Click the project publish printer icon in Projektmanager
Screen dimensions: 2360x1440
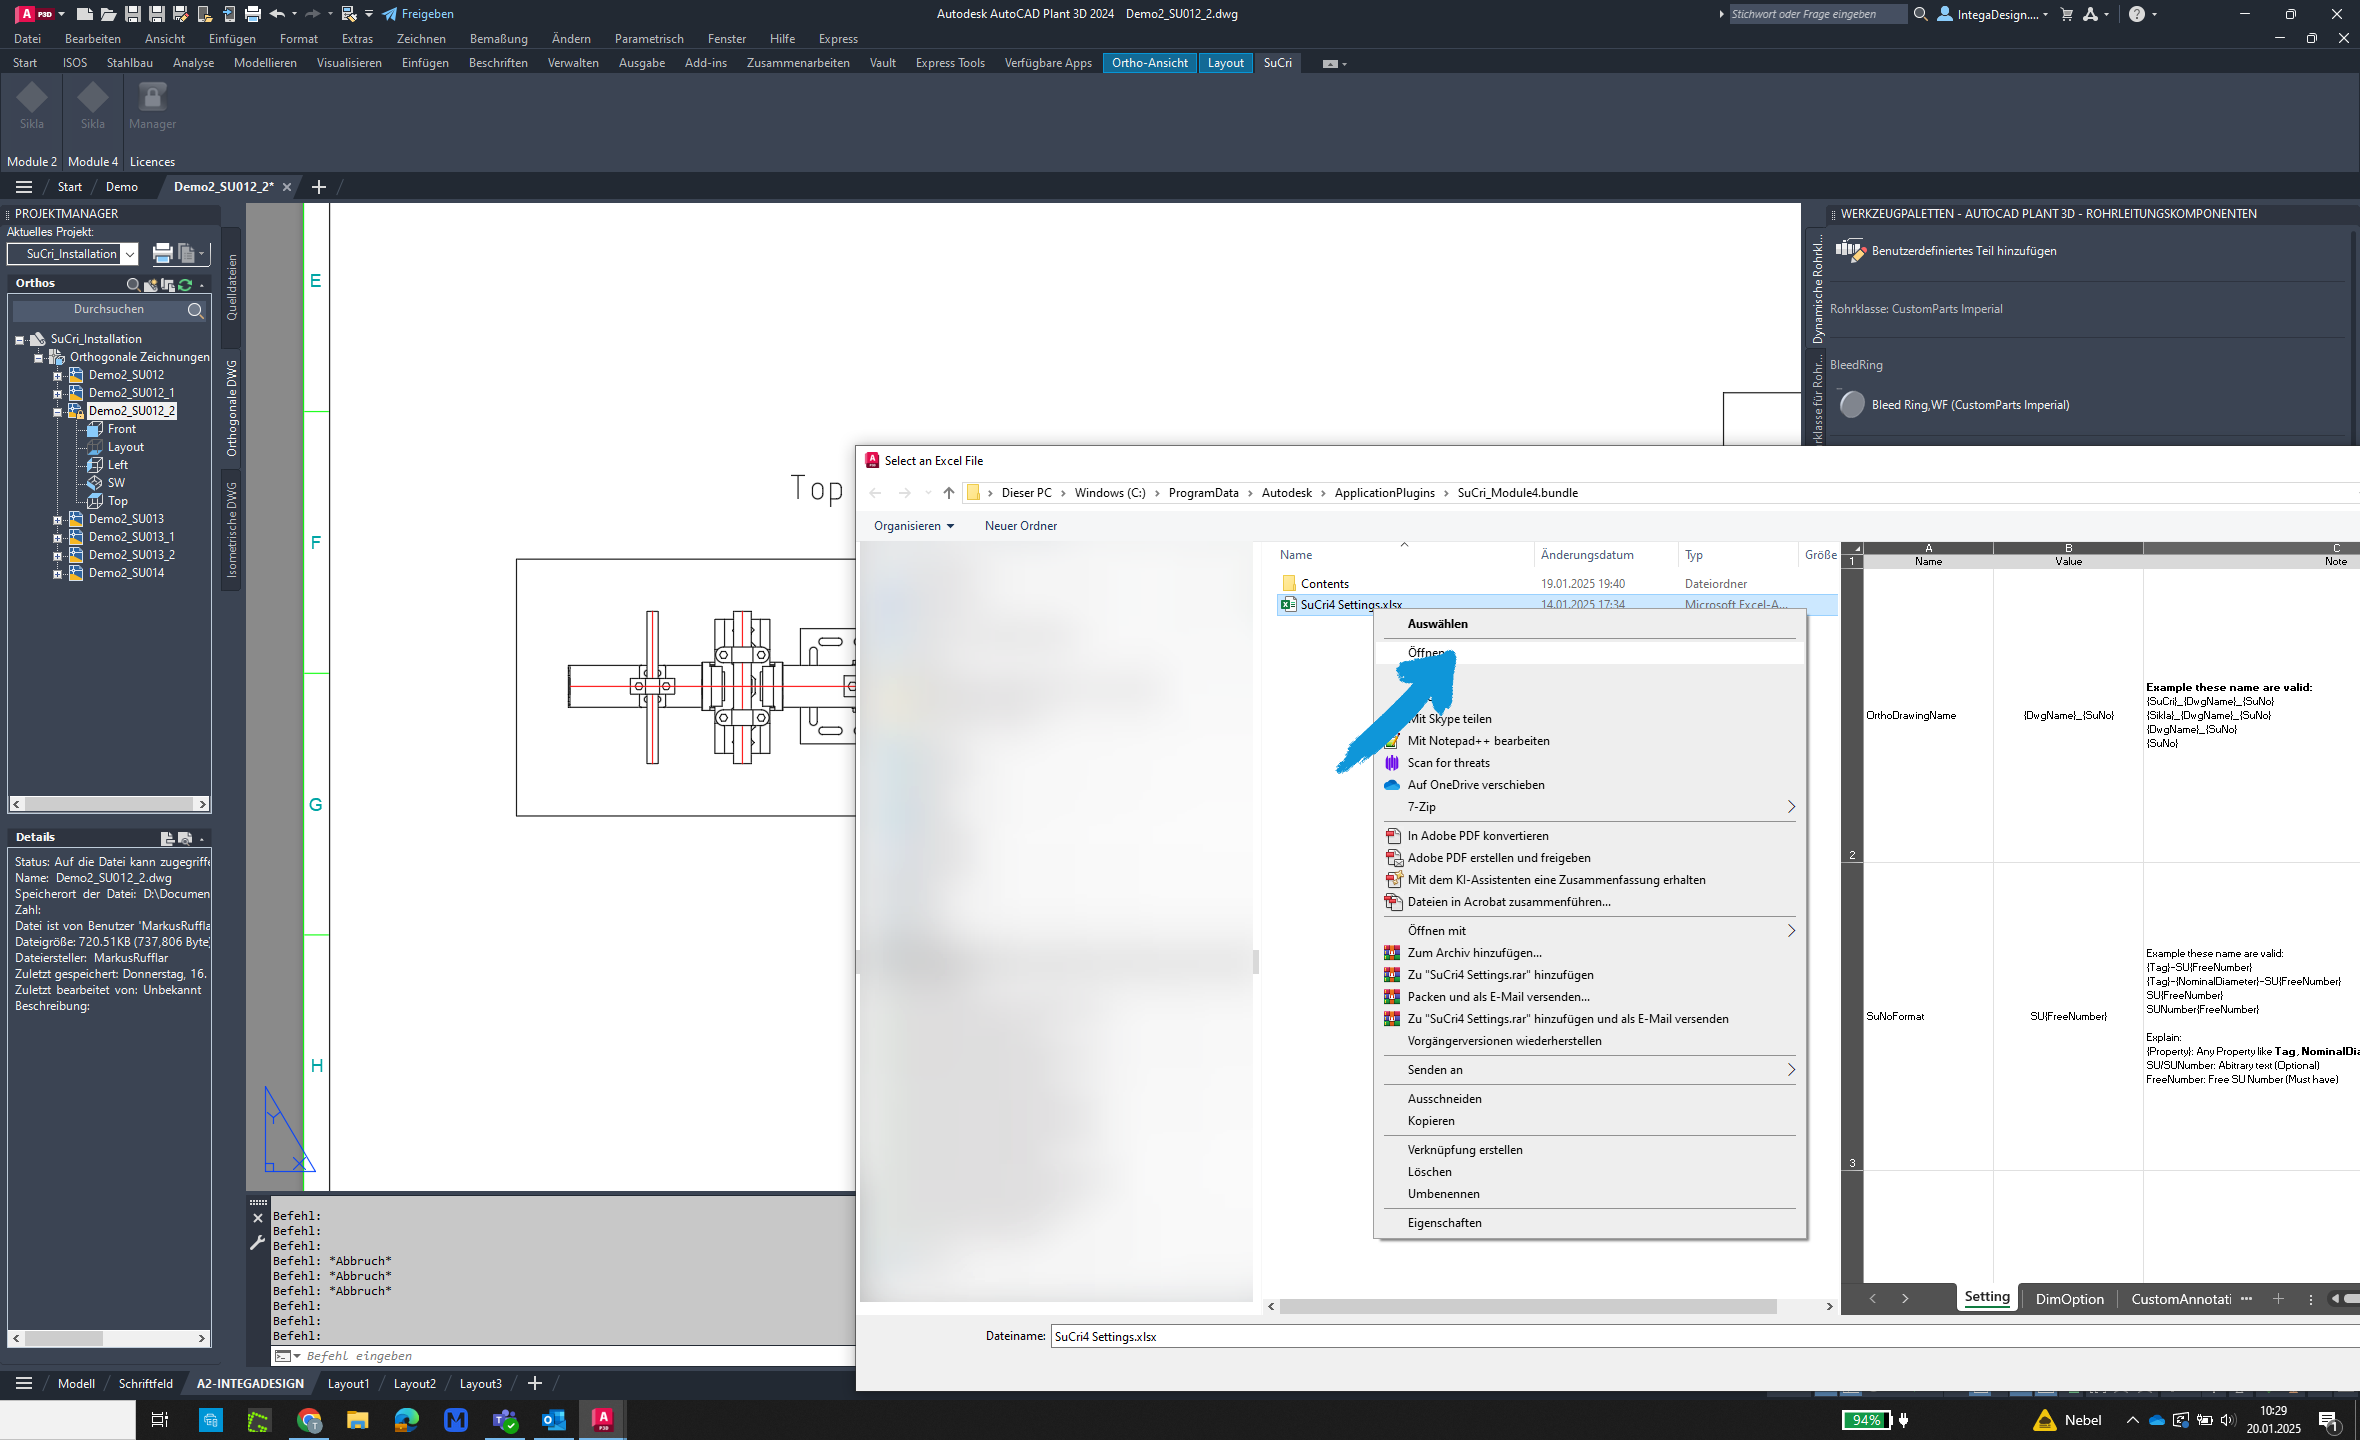pyautogui.click(x=162, y=254)
